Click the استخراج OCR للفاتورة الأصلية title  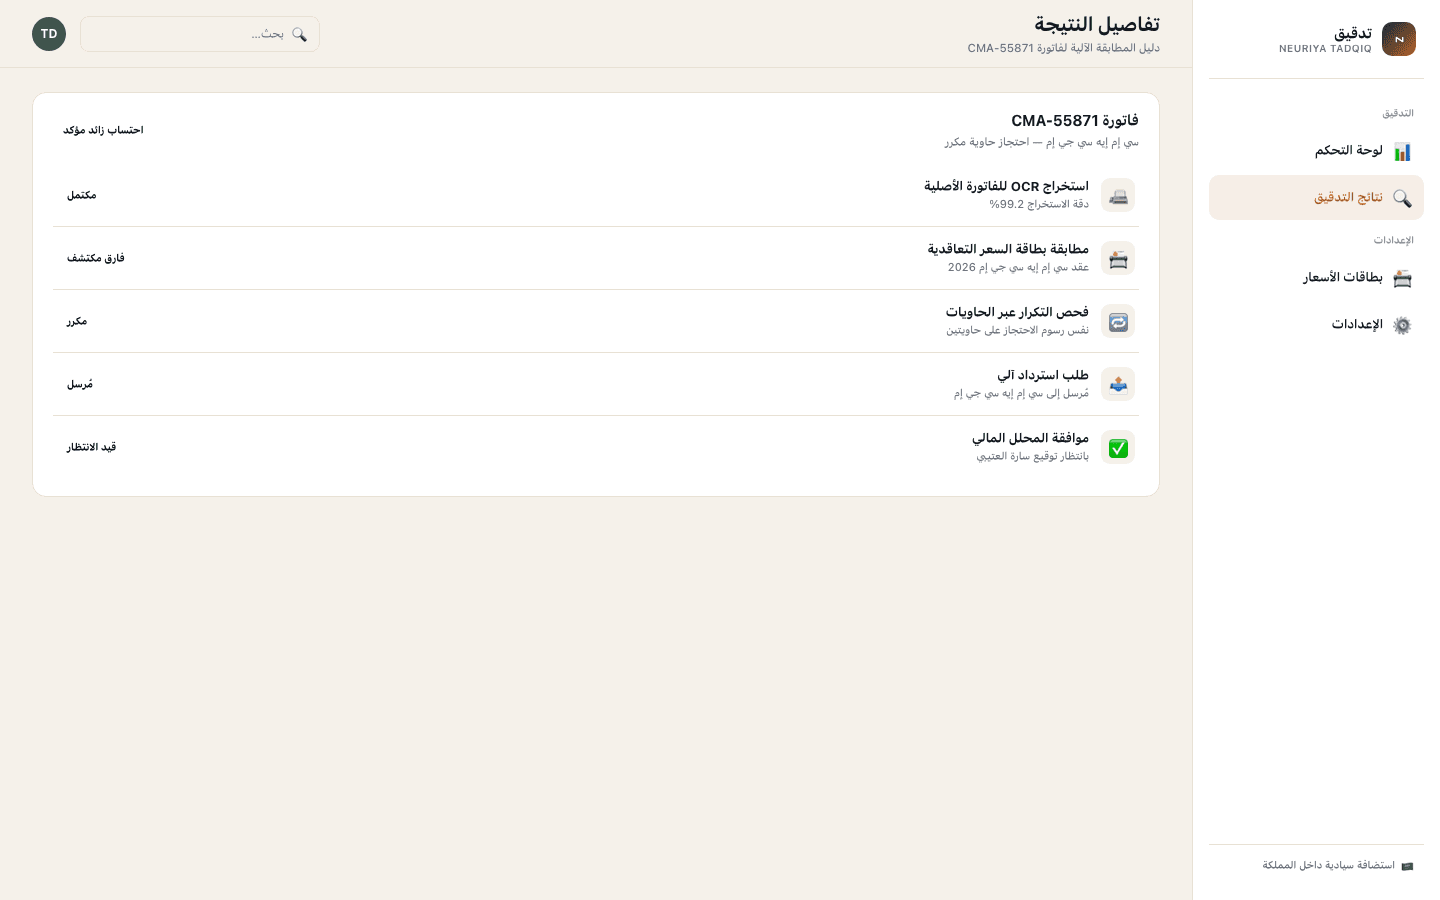pos(1006,187)
